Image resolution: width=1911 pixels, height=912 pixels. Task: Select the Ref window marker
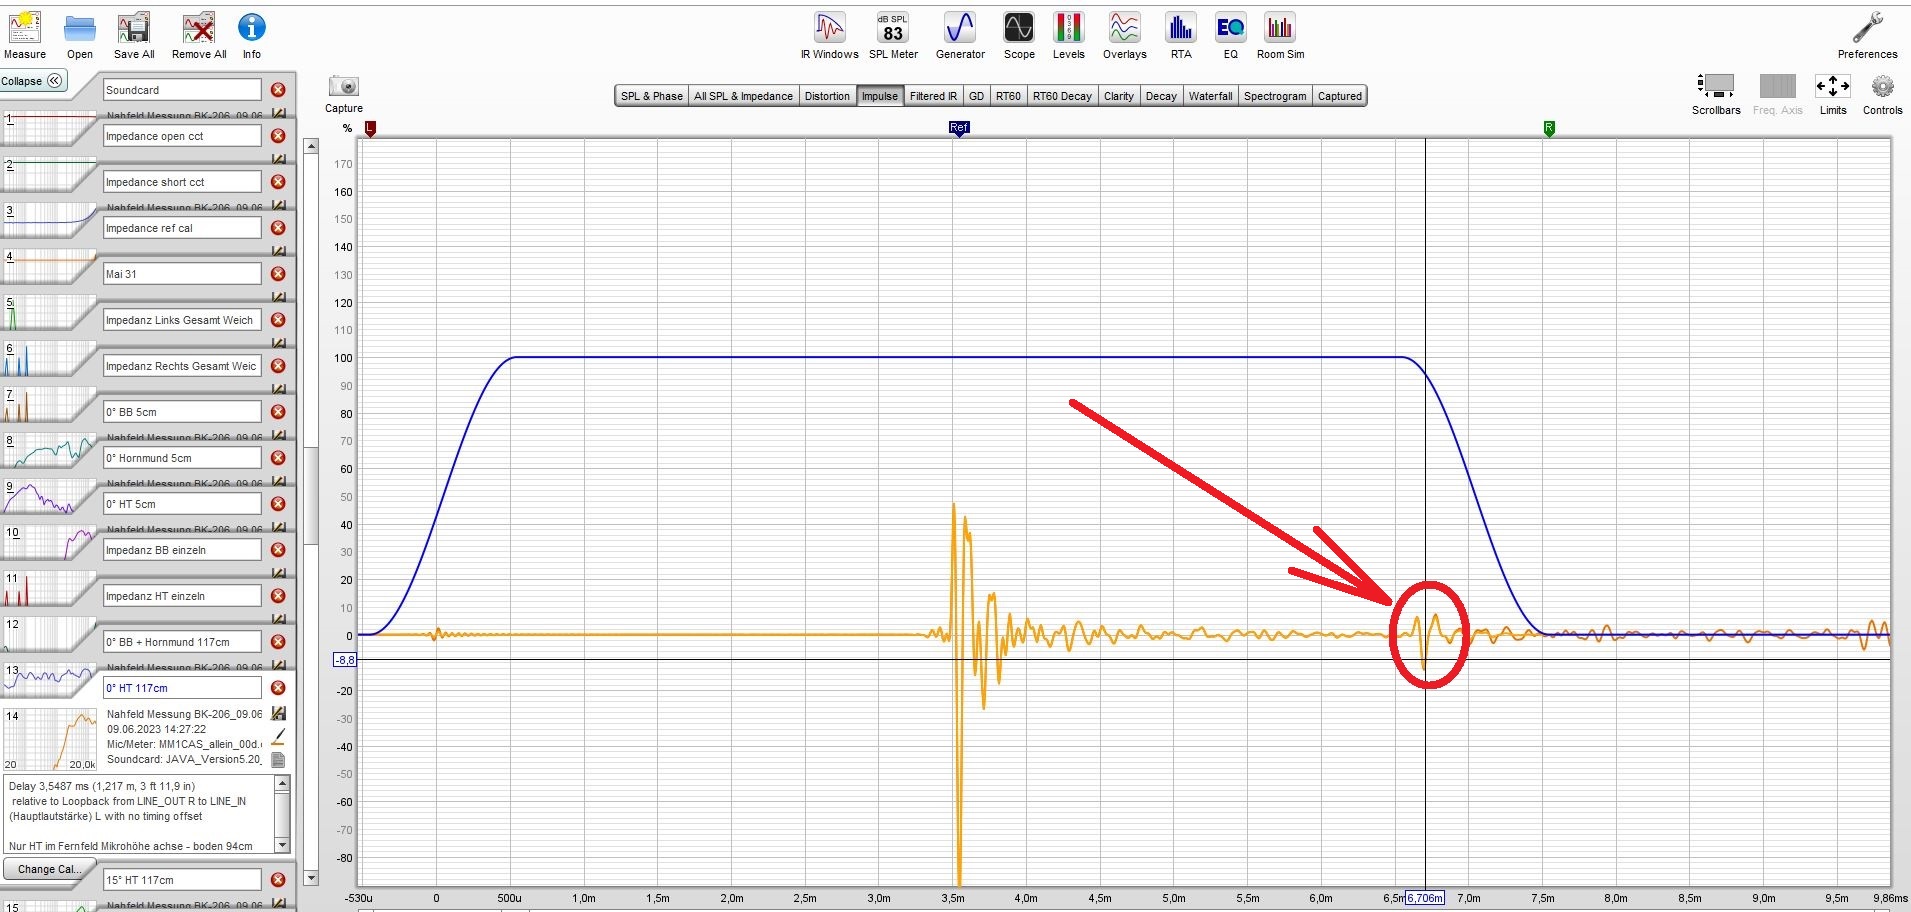click(x=959, y=128)
